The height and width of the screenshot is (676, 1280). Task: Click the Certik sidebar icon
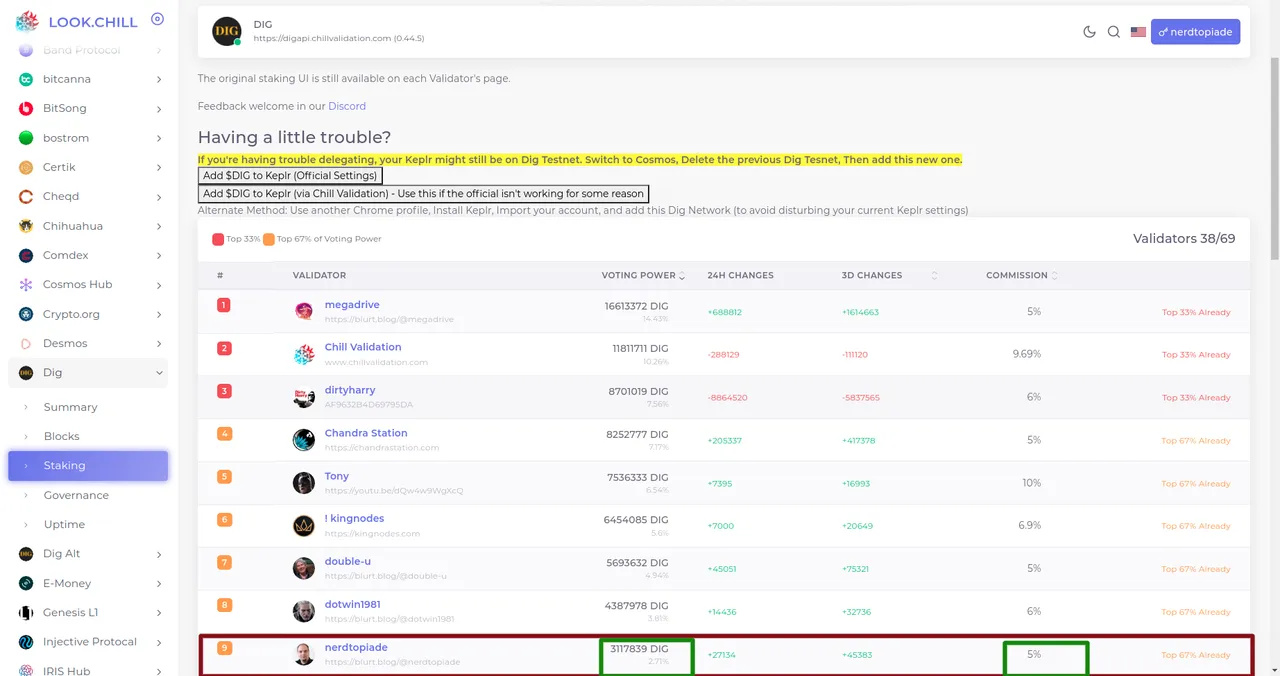click(x=26, y=167)
